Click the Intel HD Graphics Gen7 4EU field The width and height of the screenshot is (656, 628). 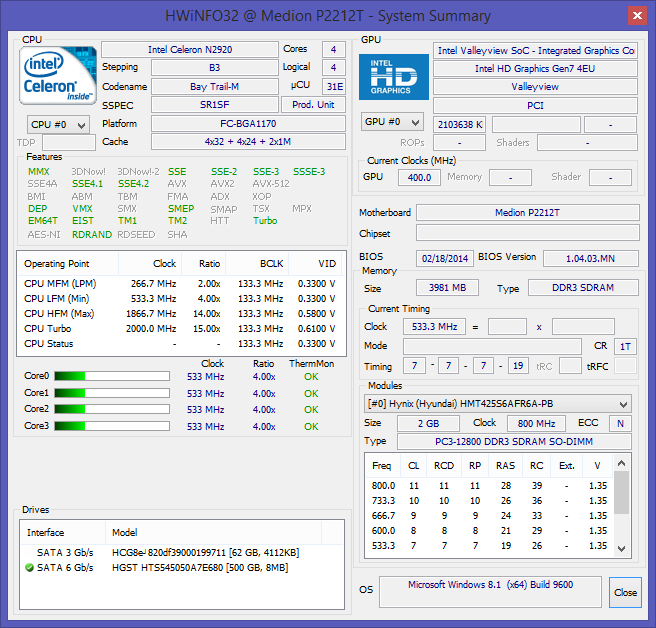[535, 69]
